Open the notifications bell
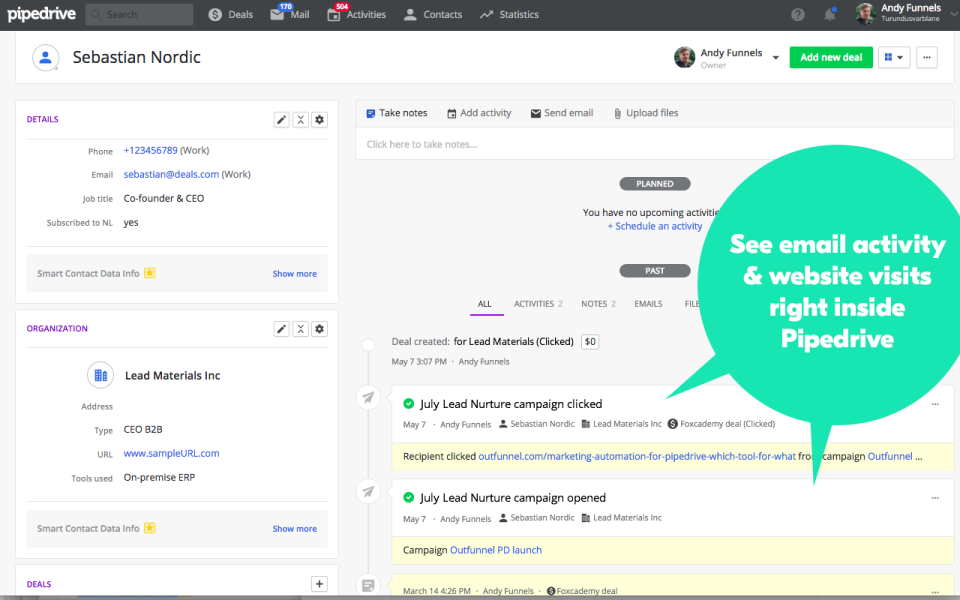Image resolution: width=960 pixels, height=600 pixels. tap(829, 15)
